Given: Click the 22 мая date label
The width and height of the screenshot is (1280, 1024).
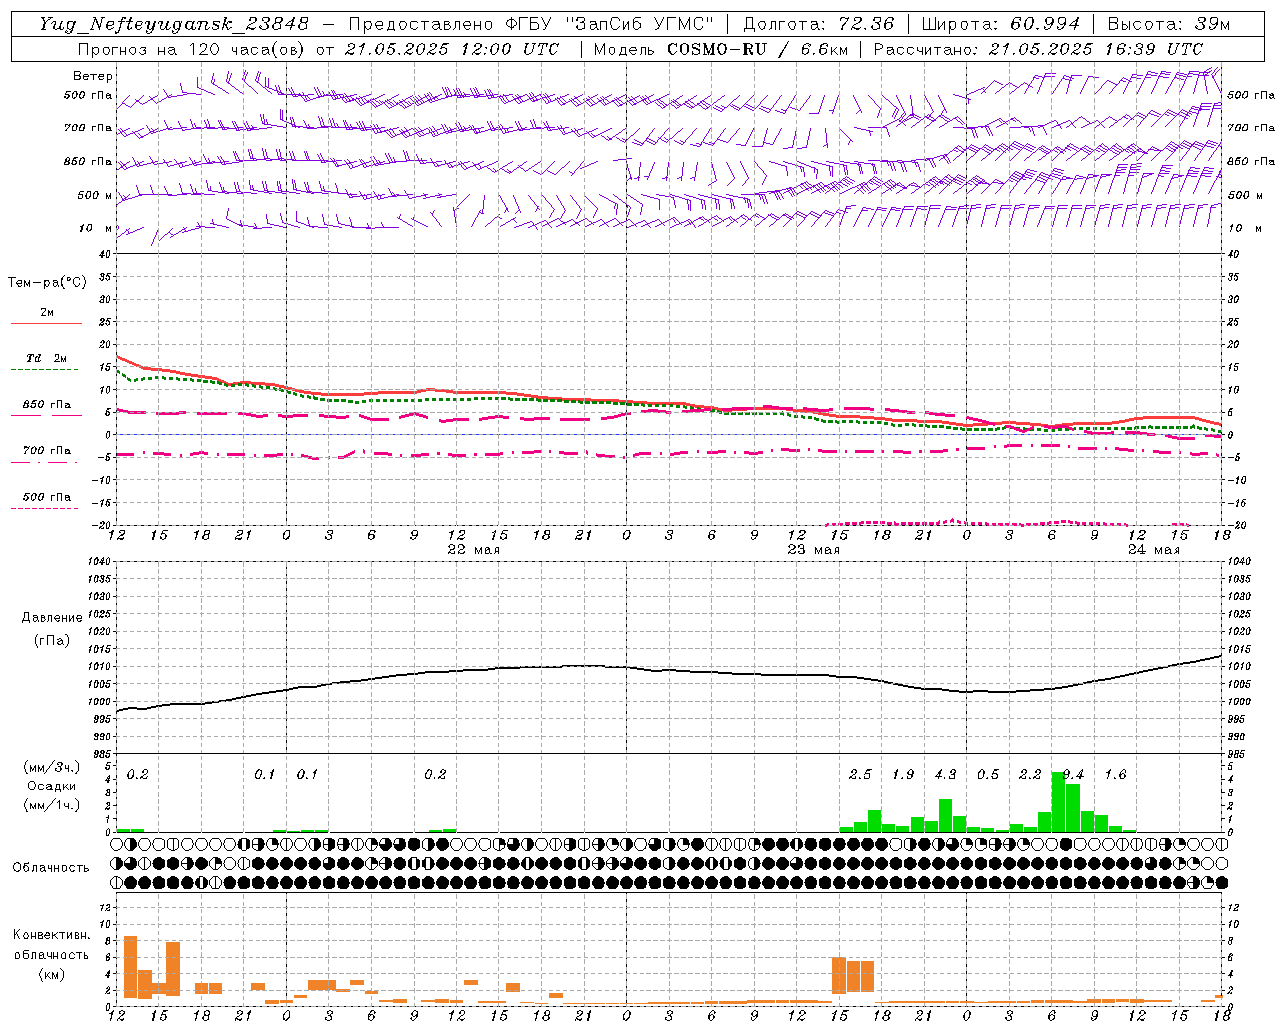Looking at the screenshot, I should tap(474, 550).
